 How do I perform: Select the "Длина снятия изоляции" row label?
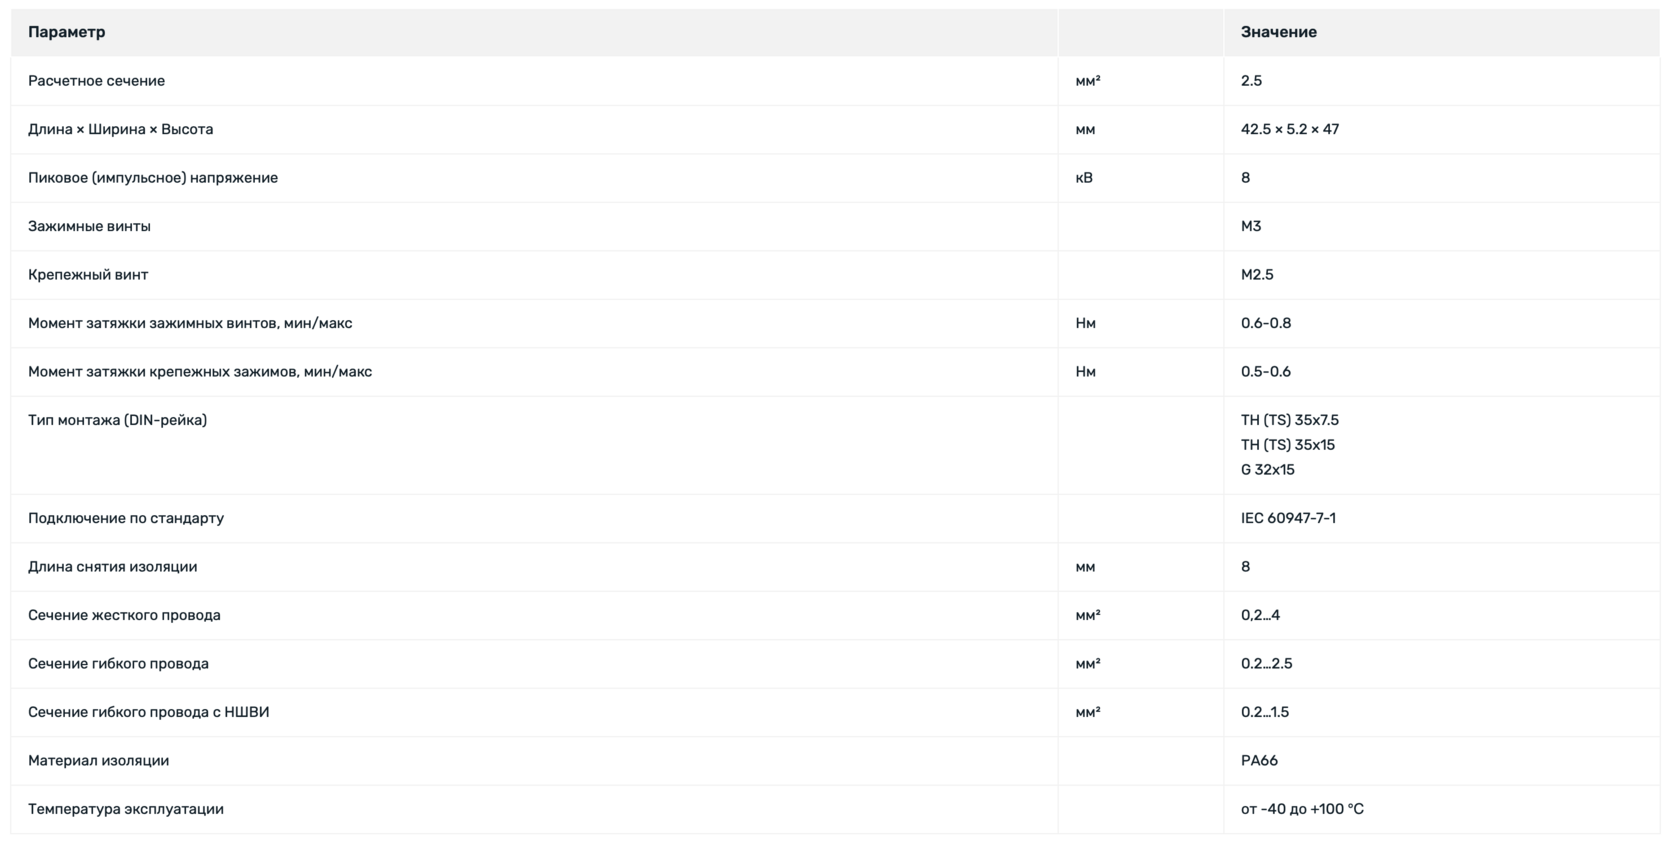[112, 567]
